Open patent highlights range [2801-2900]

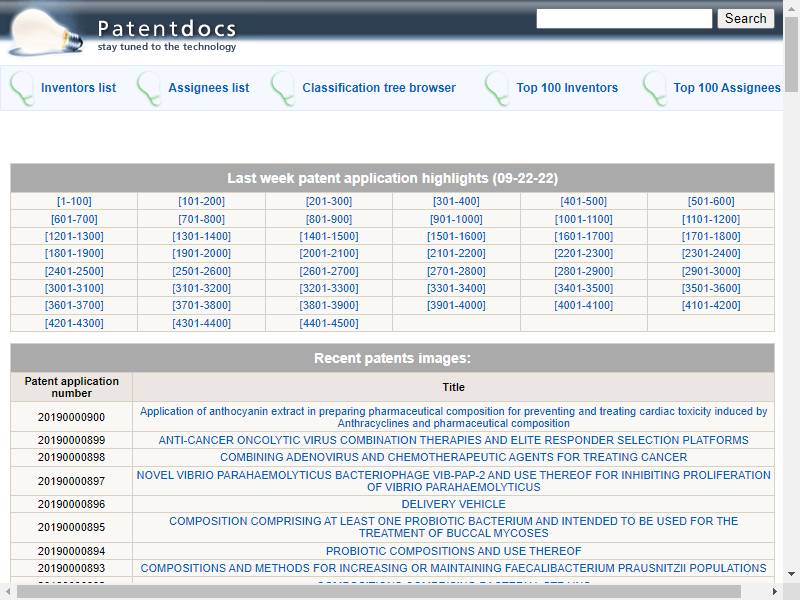[584, 271]
